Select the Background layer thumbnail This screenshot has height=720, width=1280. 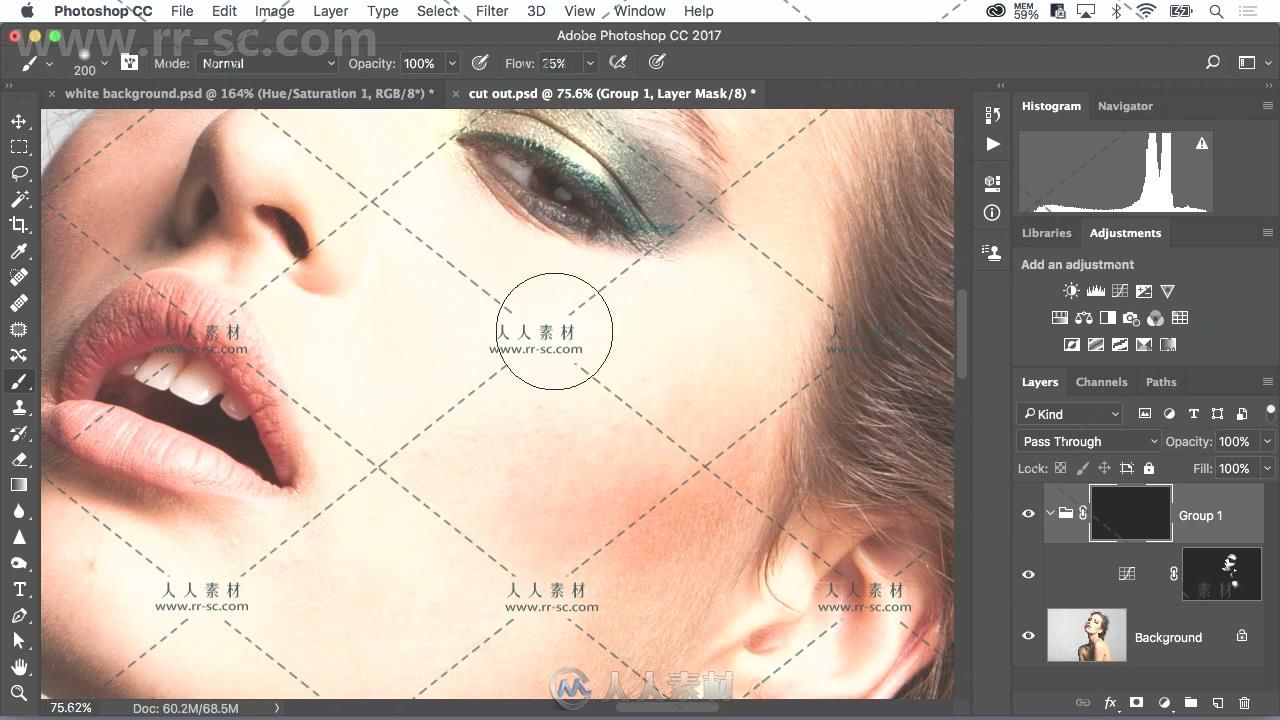[1086, 636]
